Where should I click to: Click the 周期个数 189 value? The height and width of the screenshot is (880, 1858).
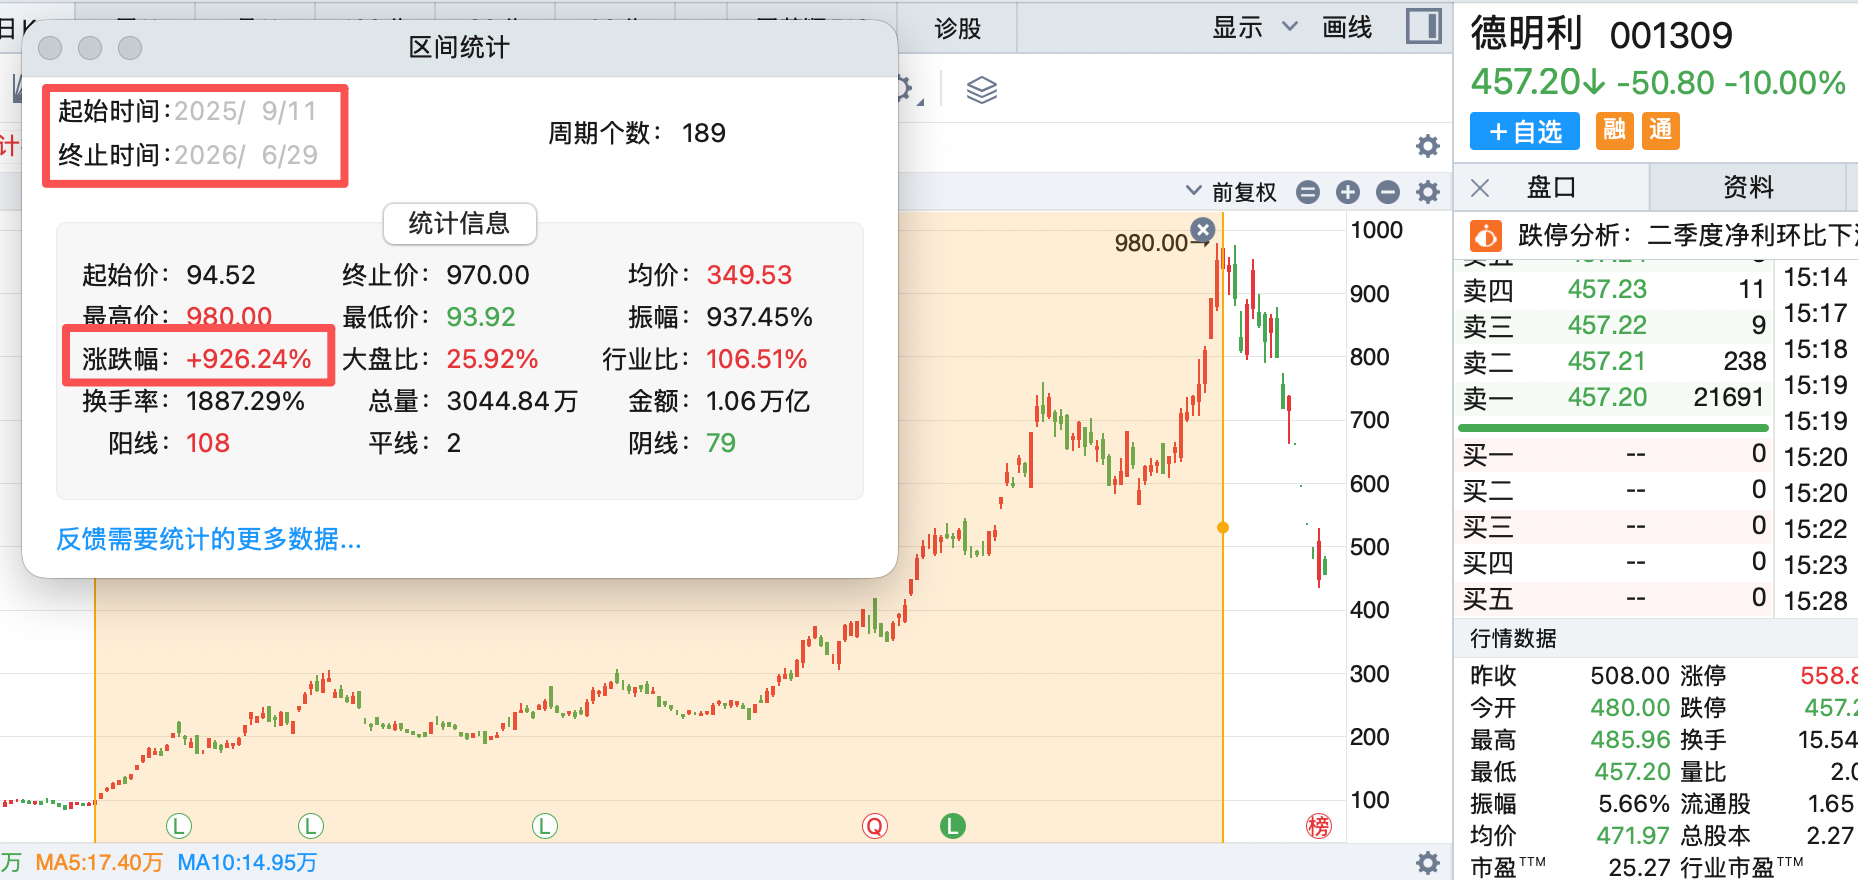(x=704, y=133)
